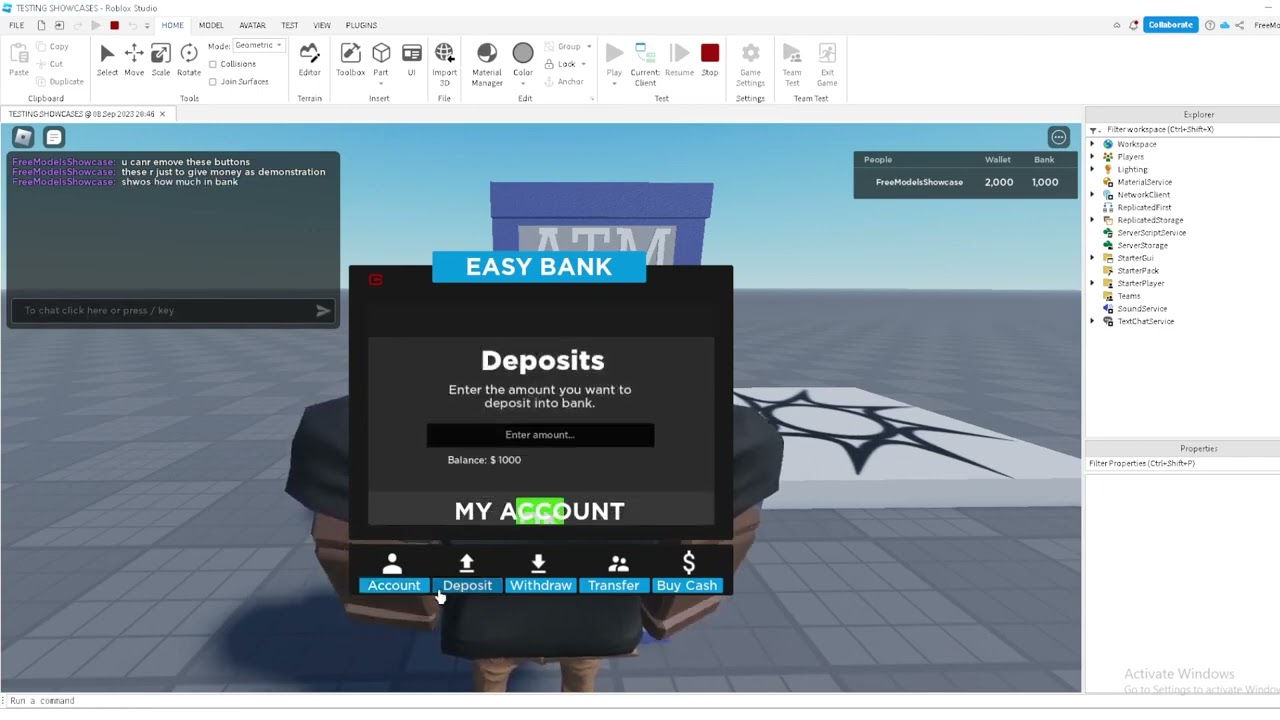This screenshot has width=1280, height=720.
Task: Expand the StarterPlayer tree node
Action: click(1092, 283)
